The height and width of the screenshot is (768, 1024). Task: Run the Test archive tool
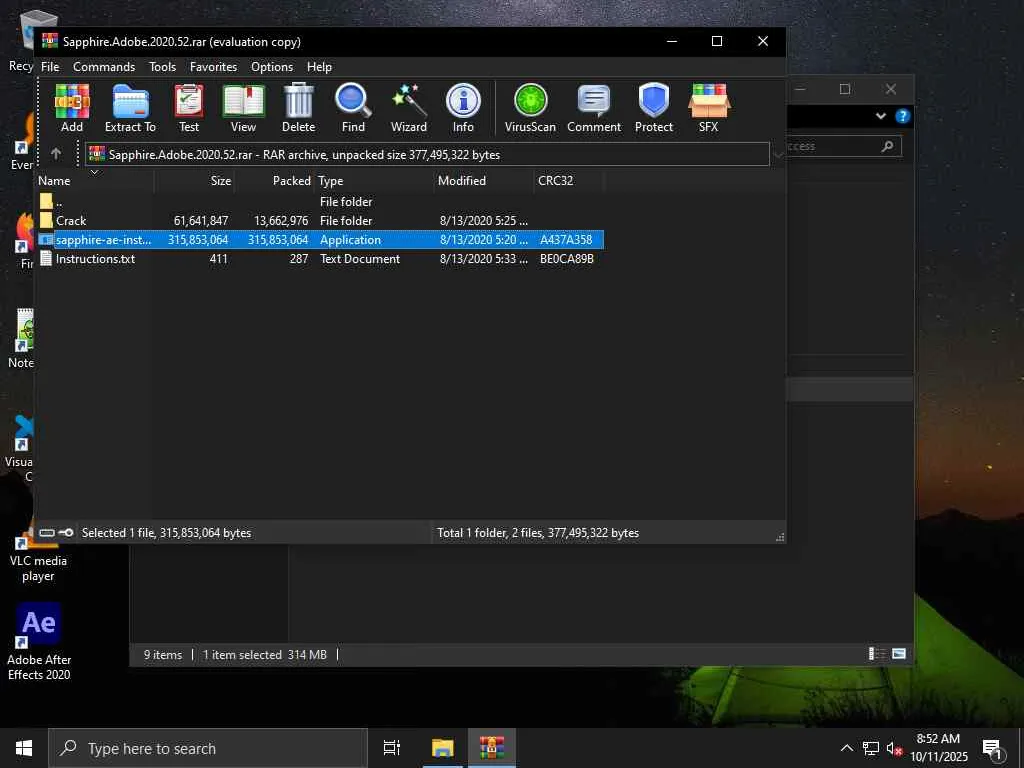pyautogui.click(x=189, y=108)
